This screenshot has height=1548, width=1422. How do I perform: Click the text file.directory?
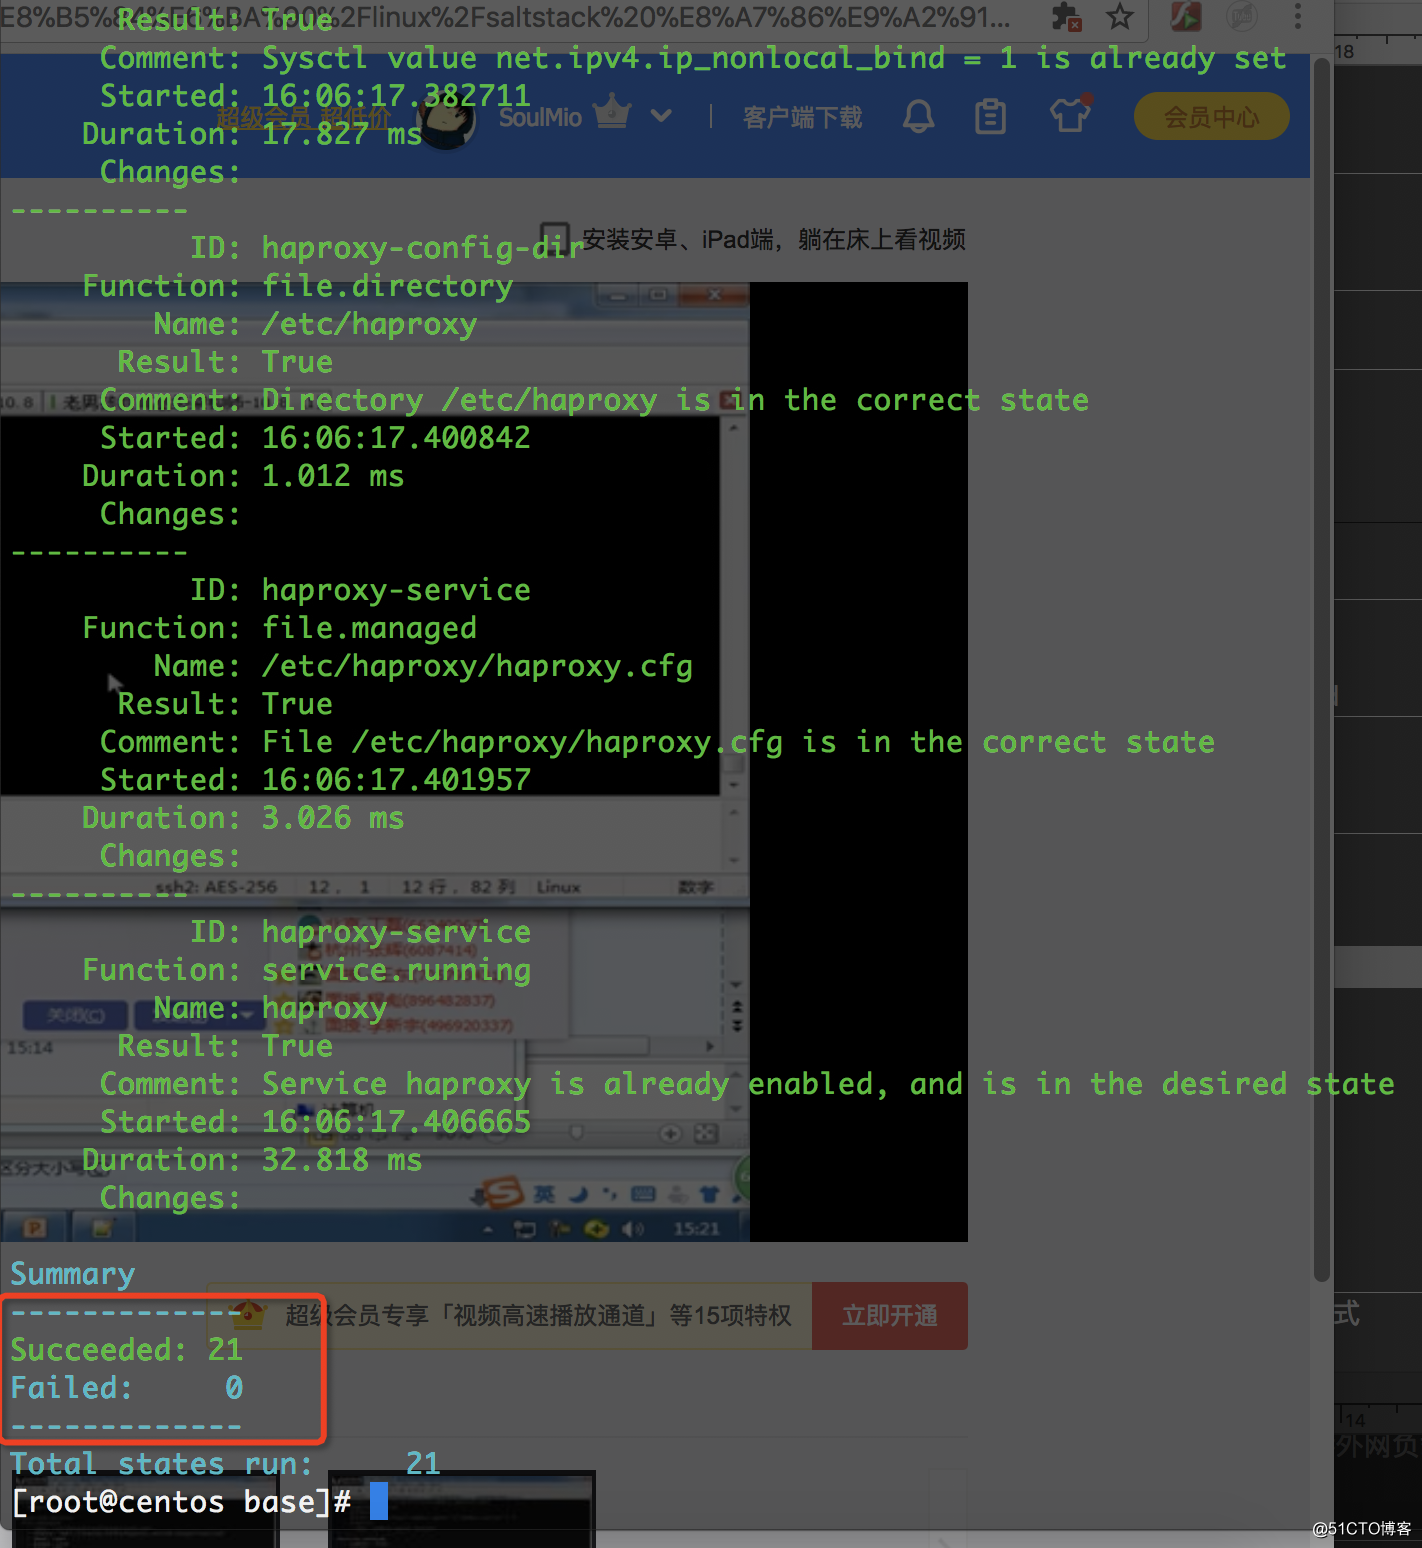pyautogui.click(x=387, y=286)
